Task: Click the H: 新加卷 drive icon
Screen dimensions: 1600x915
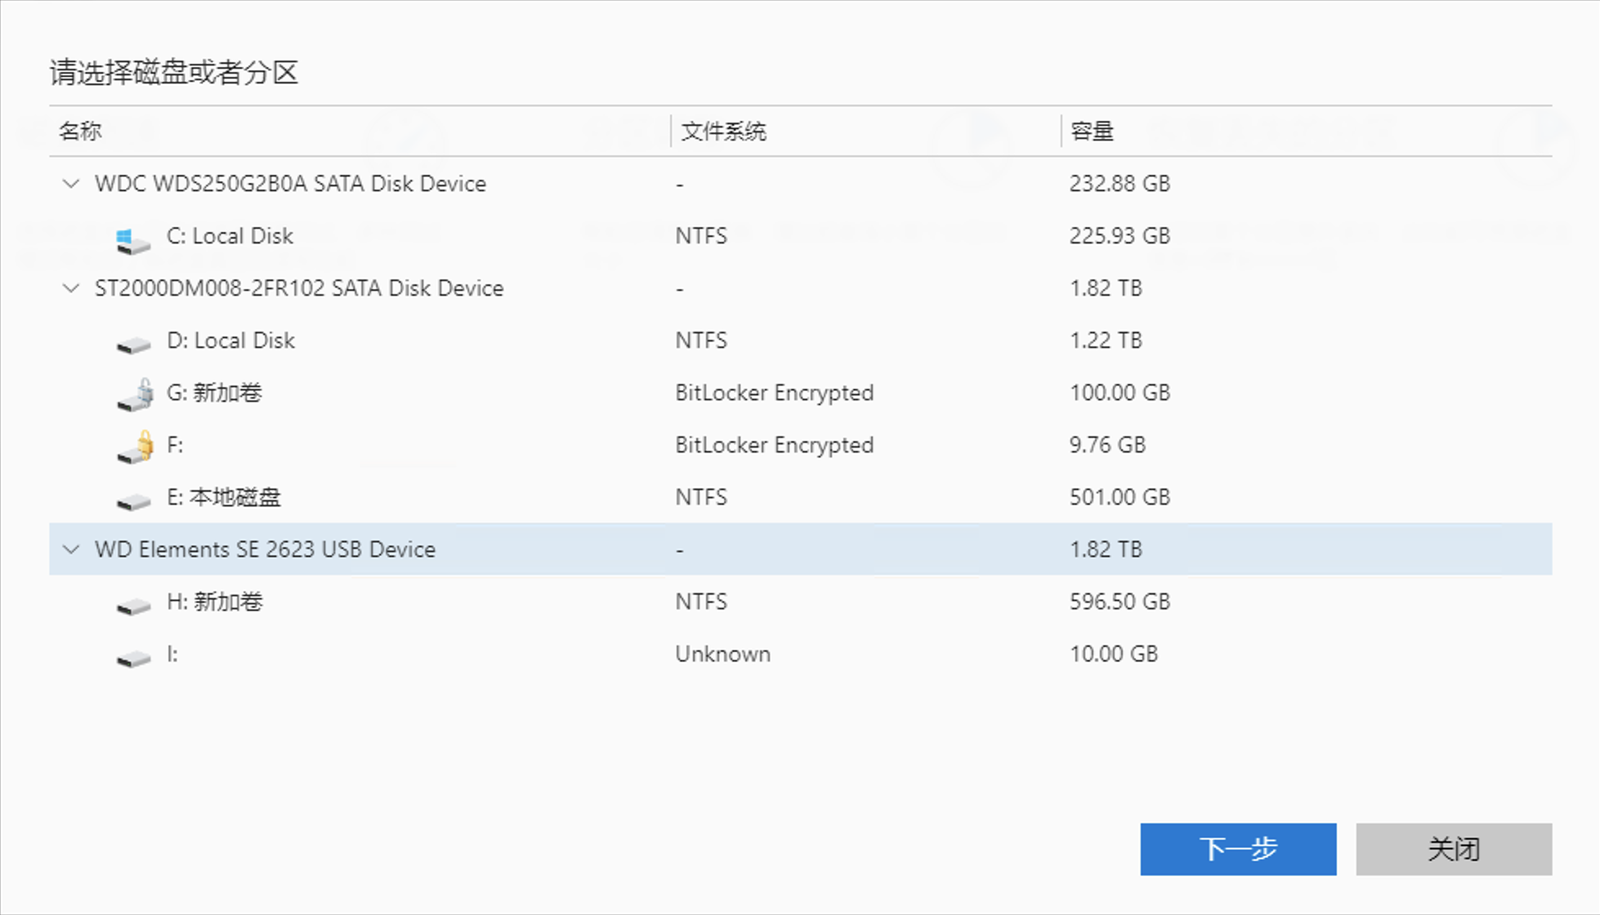Action: (133, 607)
